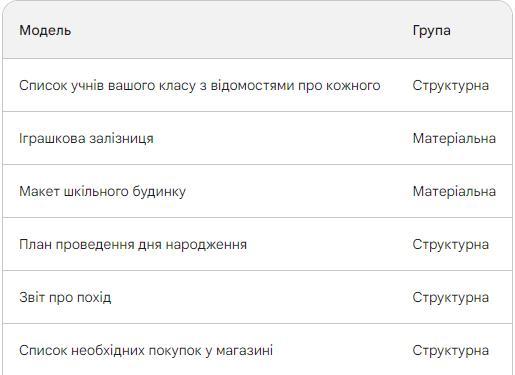Select the Іграшкова залізниця cell
Screen dimensions: 515x375
(x=86, y=138)
